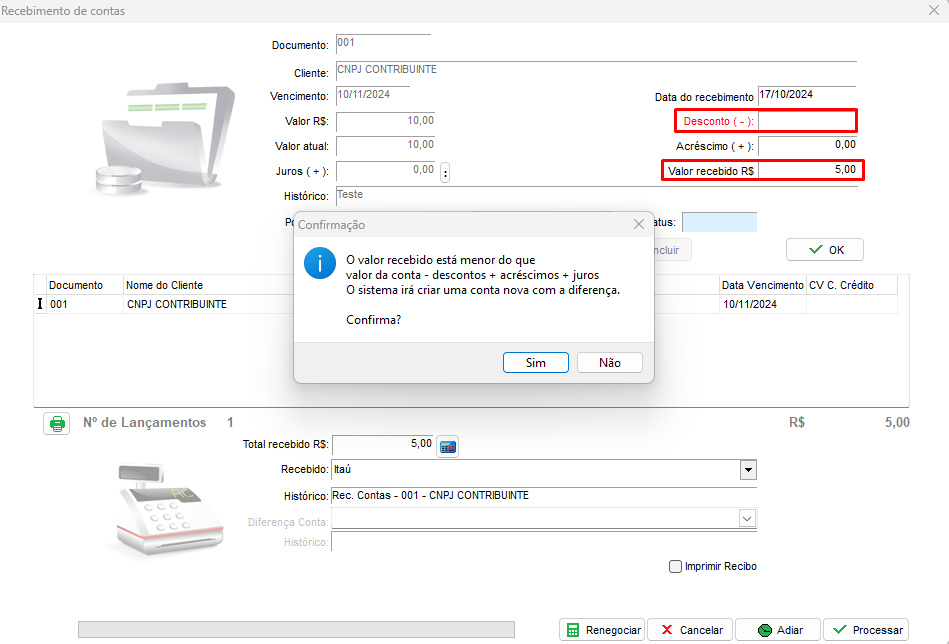This screenshot has height=644, width=949.
Task: Click into the Desconto input field
Action: 806,121
